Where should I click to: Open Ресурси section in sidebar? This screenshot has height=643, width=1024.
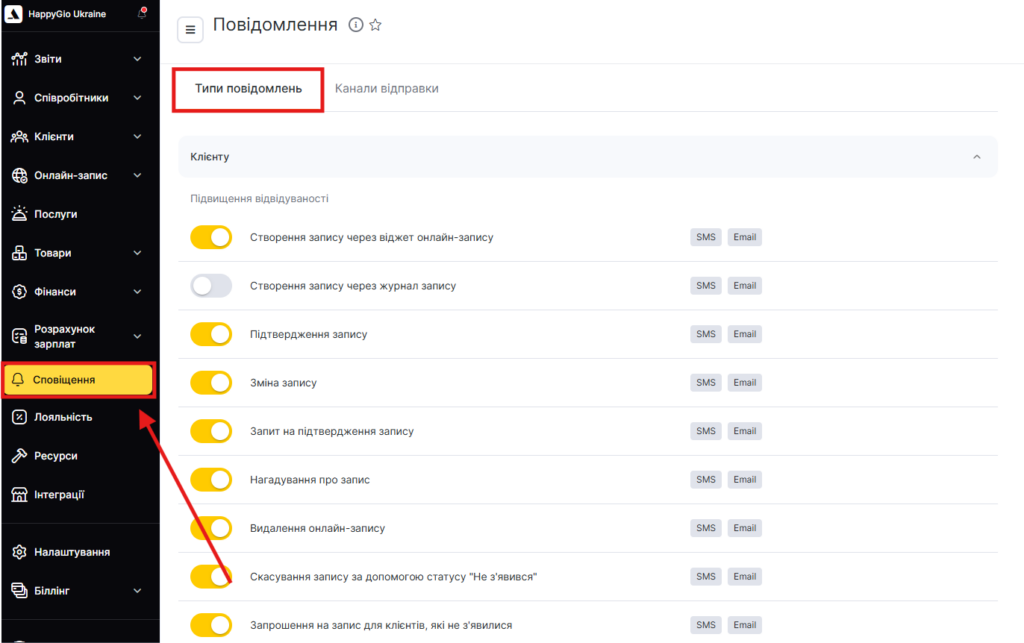(x=55, y=456)
